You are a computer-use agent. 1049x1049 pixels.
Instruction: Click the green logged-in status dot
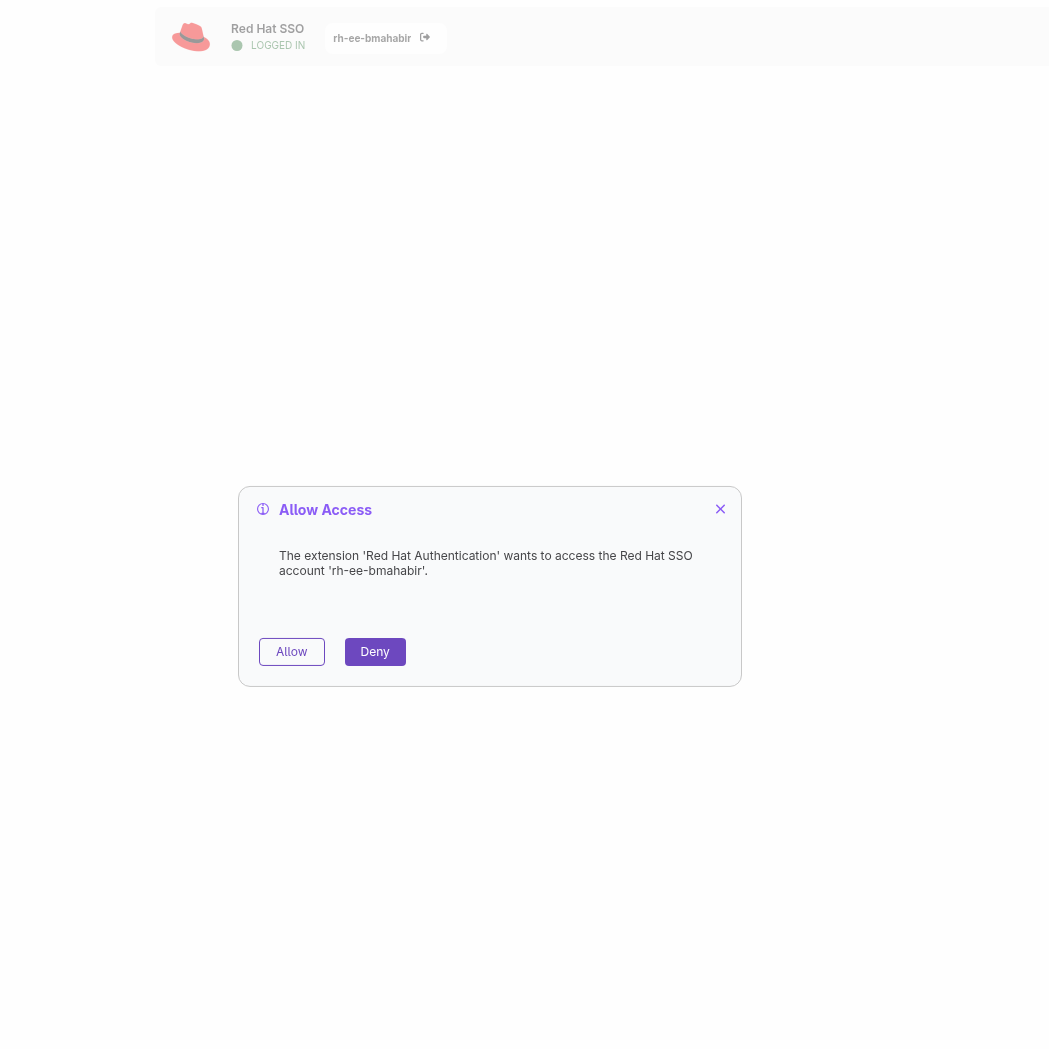237,45
